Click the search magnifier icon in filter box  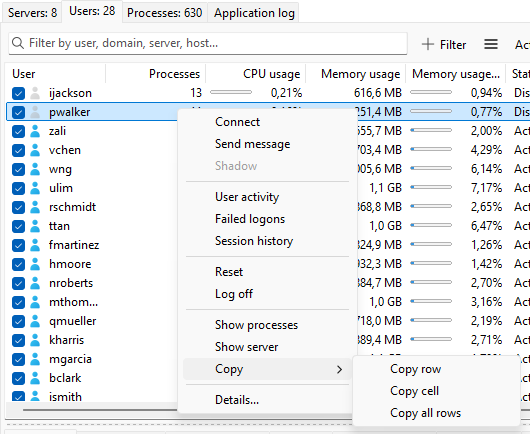tap(18, 43)
